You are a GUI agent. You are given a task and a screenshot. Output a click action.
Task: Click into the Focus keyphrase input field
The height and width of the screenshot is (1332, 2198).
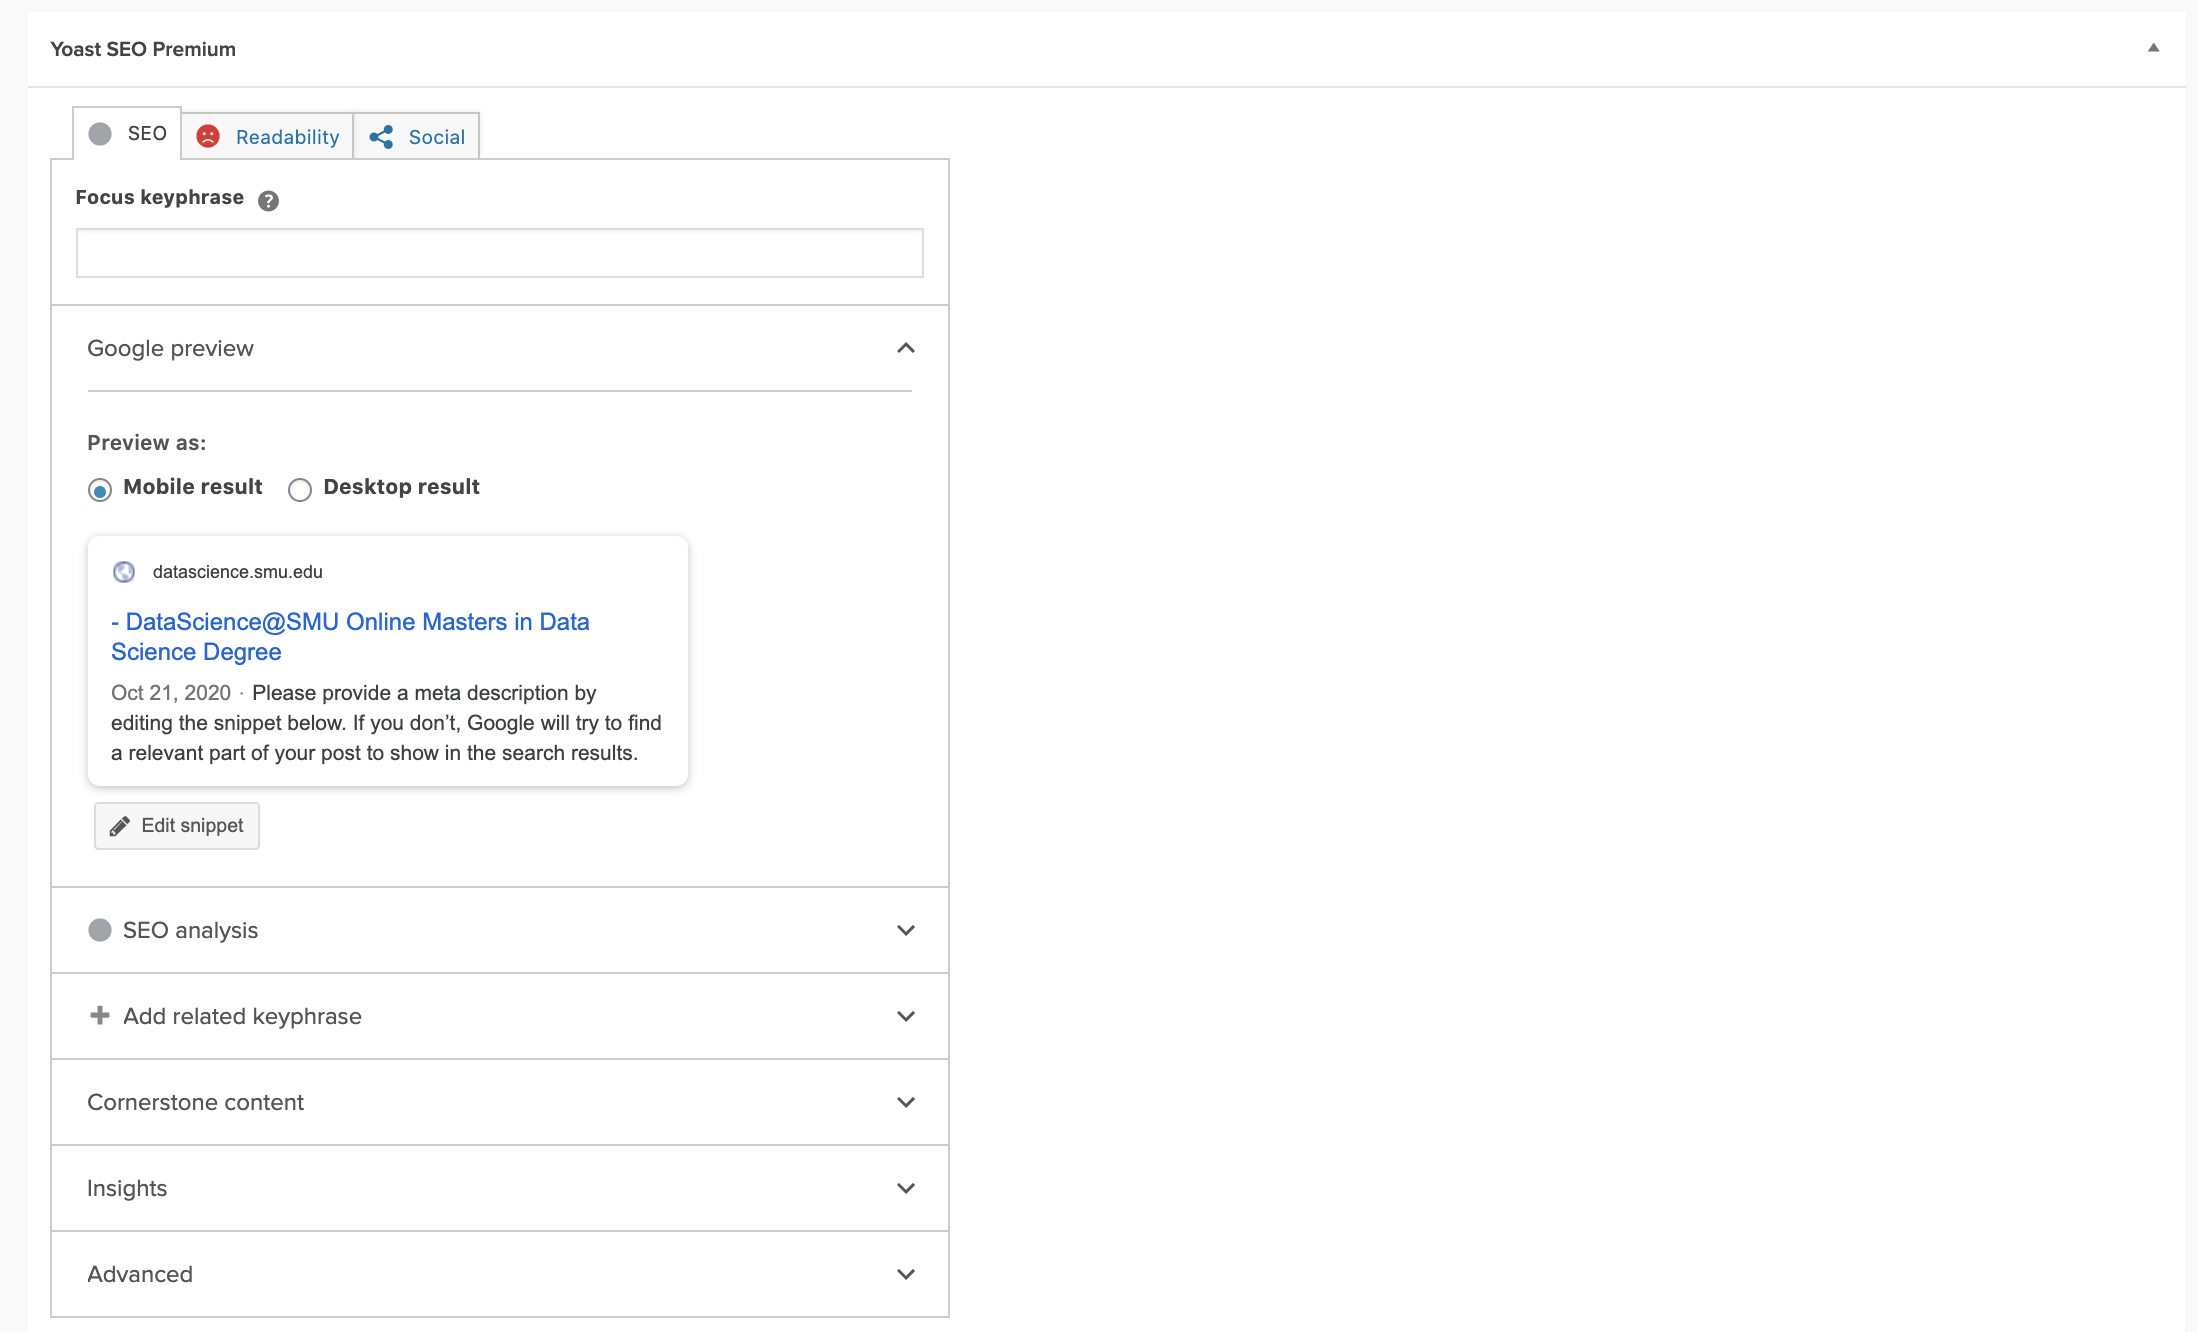click(499, 253)
